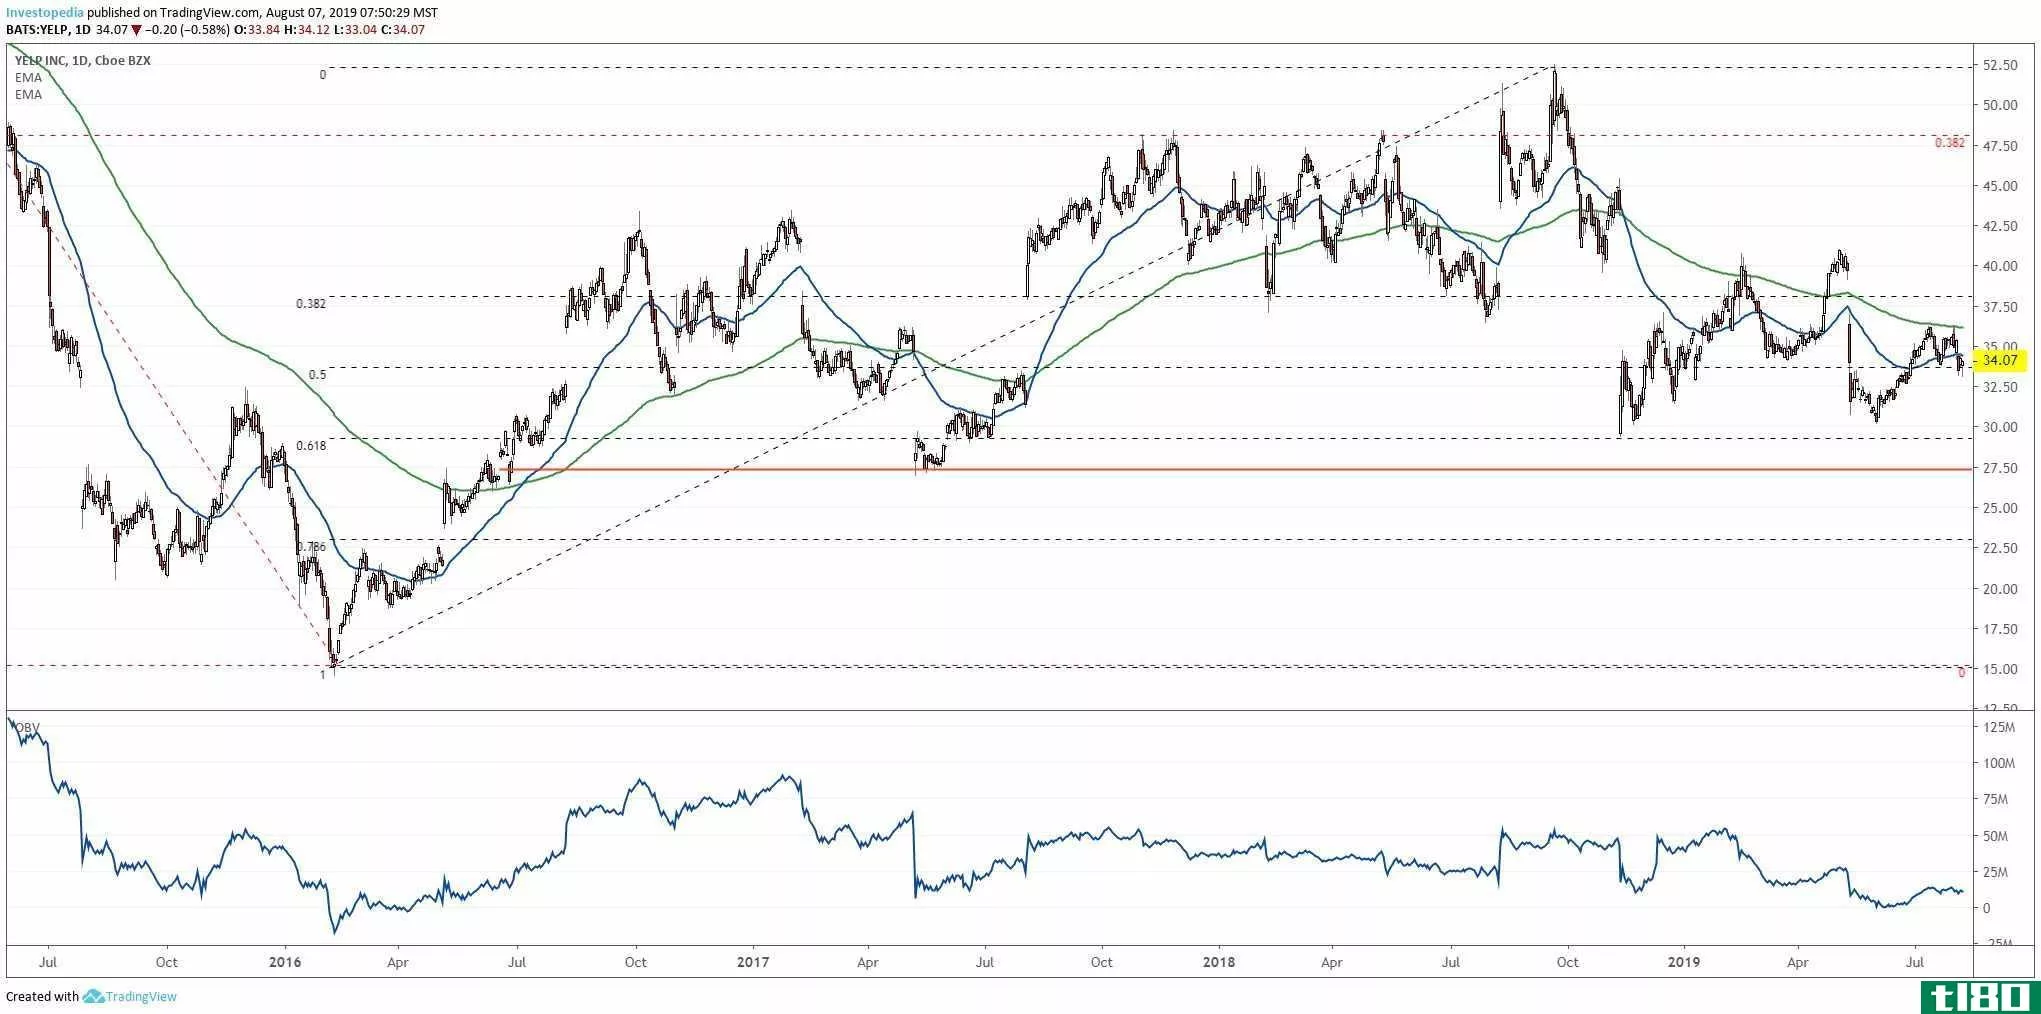Click the 2017 label on the time axis

pyautogui.click(x=752, y=963)
